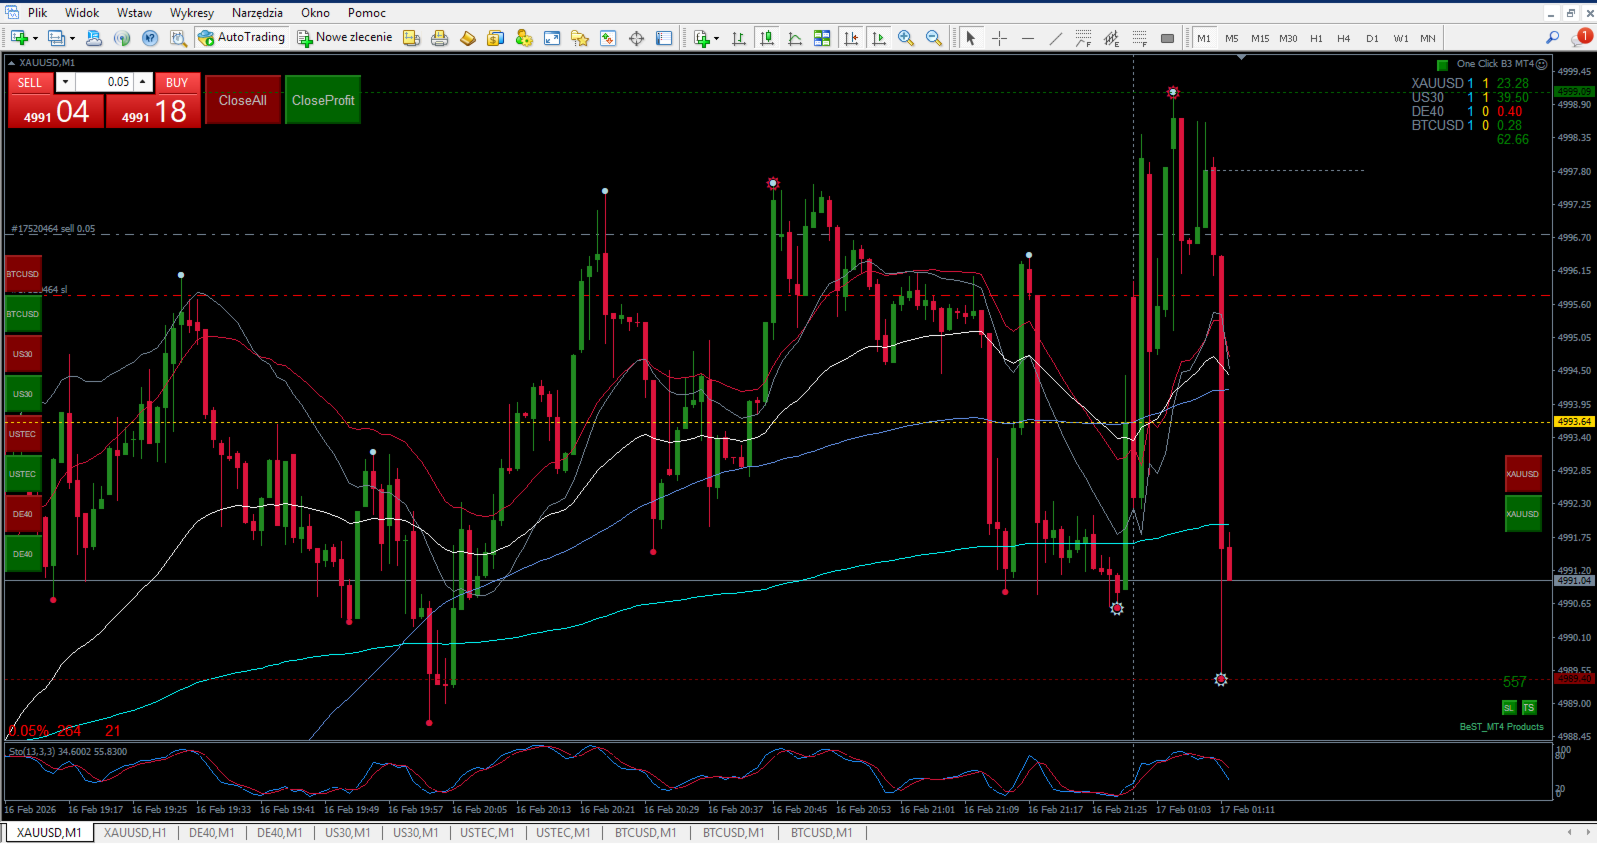Select the trendline drawing tool
The height and width of the screenshot is (844, 1597).
click(x=1056, y=38)
